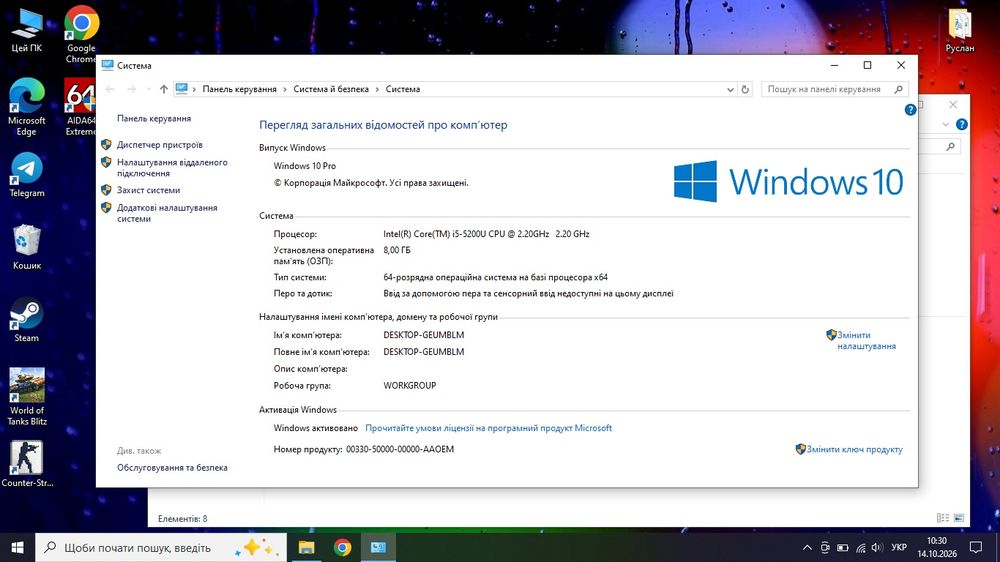Open the network Wi-Fi tray icon
The height and width of the screenshot is (562, 1000).
pyautogui.click(x=860, y=547)
